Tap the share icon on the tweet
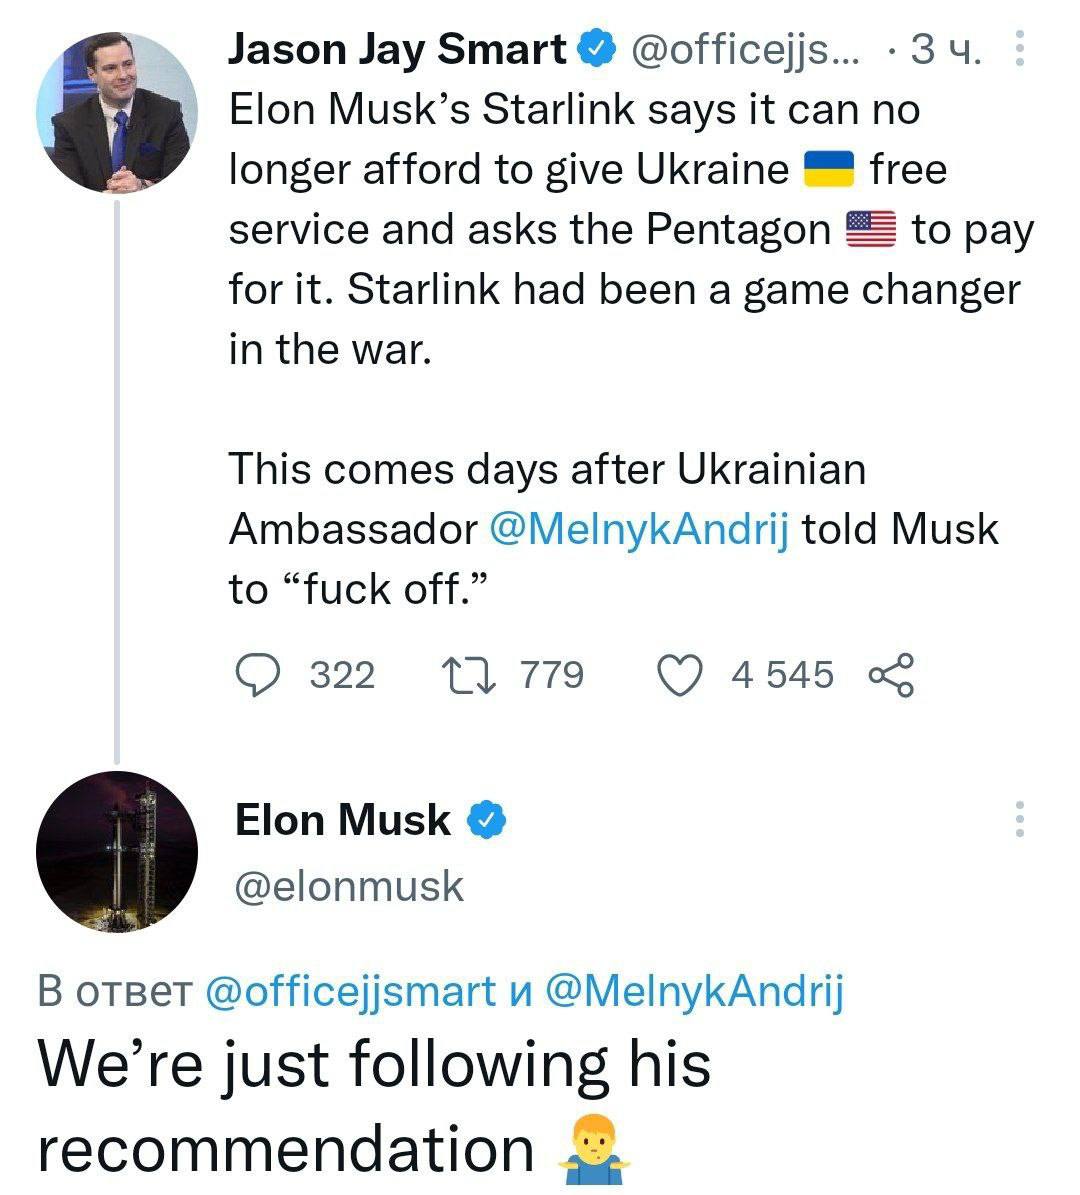 pyautogui.click(x=891, y=675)
